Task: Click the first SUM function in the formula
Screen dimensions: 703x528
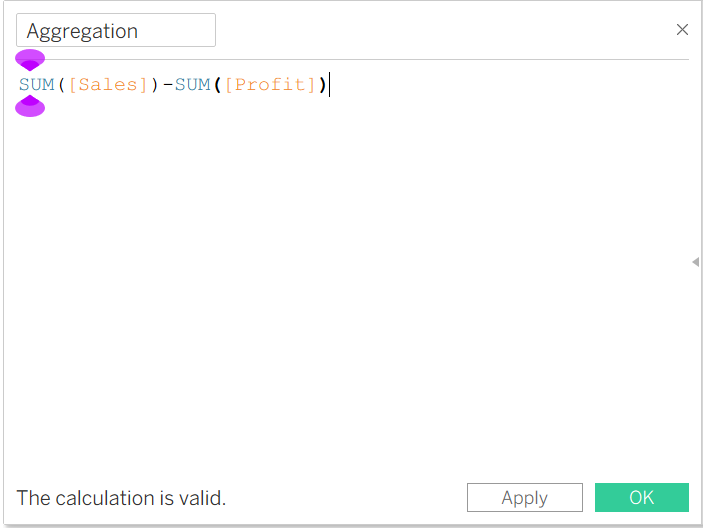Action: [36, 84]
